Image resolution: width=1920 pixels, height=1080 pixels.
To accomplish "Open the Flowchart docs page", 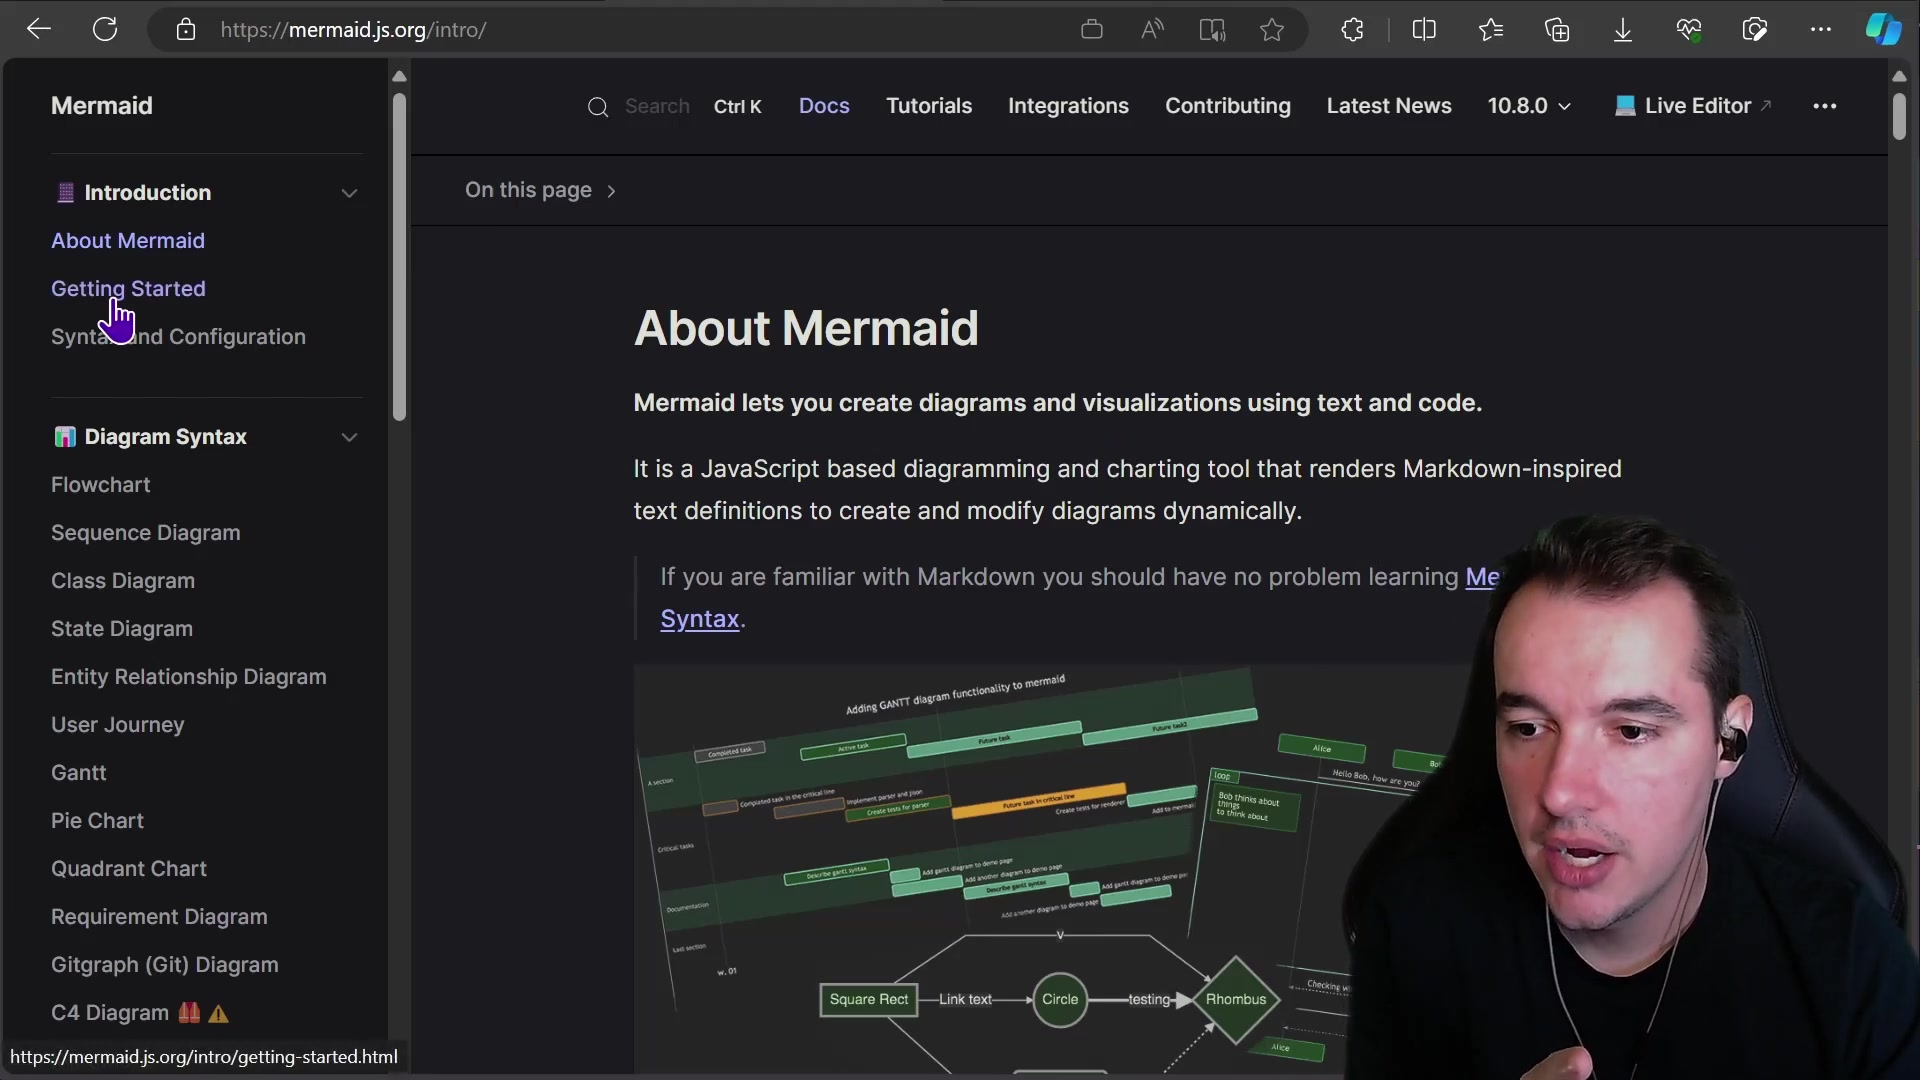I will 100,485.
